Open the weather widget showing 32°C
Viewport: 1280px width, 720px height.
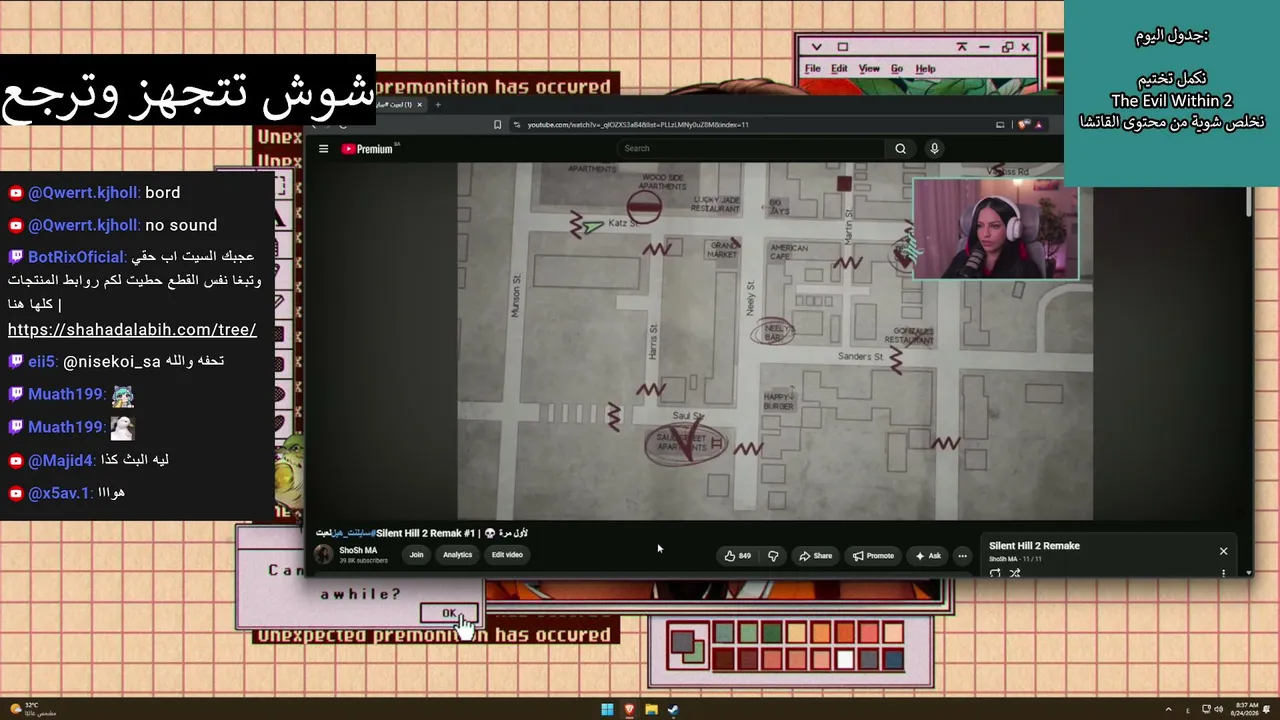click(33, 709)
